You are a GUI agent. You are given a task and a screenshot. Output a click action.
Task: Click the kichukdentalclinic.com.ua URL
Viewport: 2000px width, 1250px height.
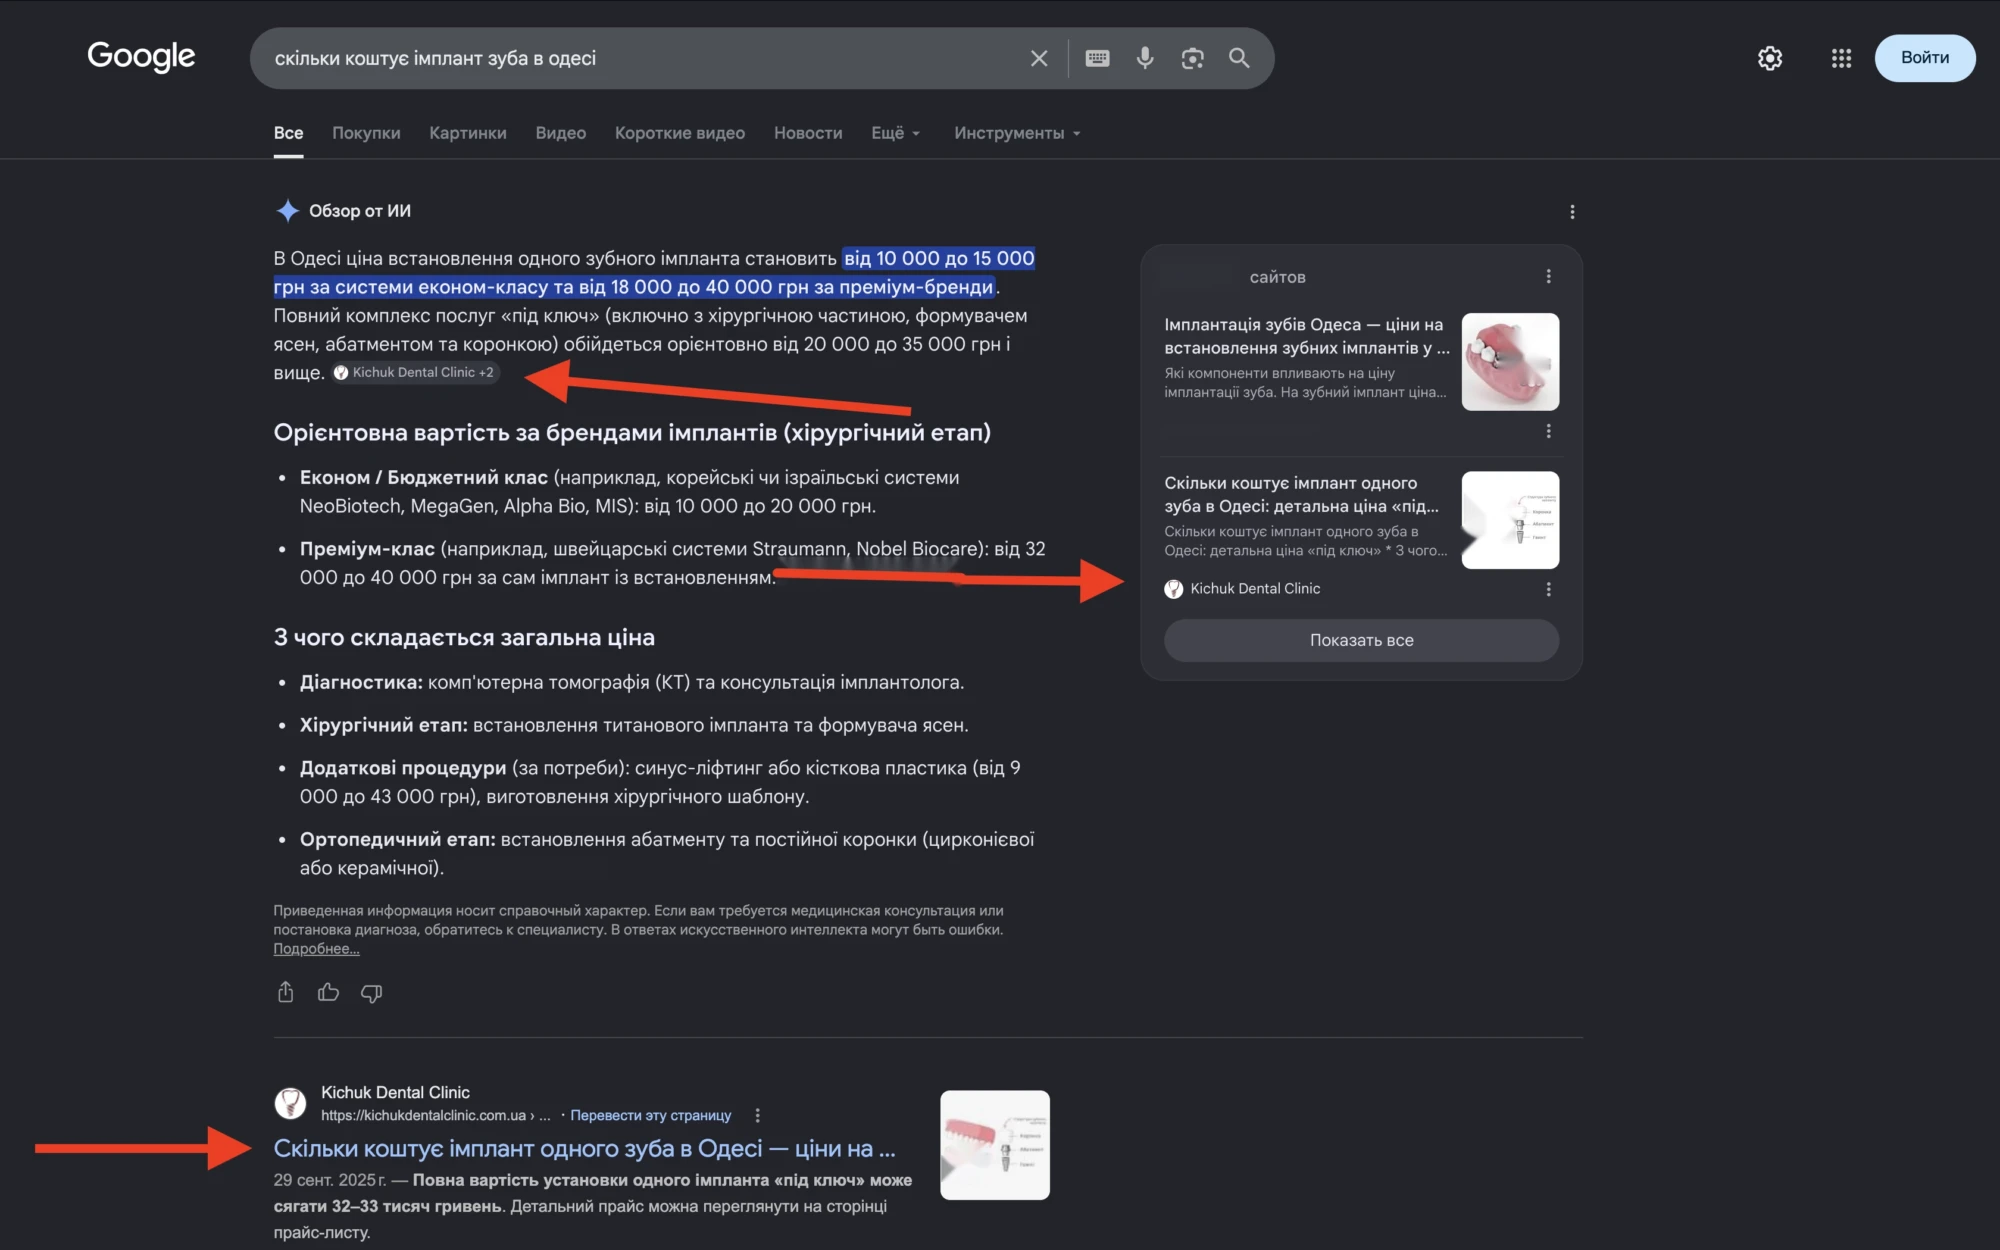coord(436,1115)
